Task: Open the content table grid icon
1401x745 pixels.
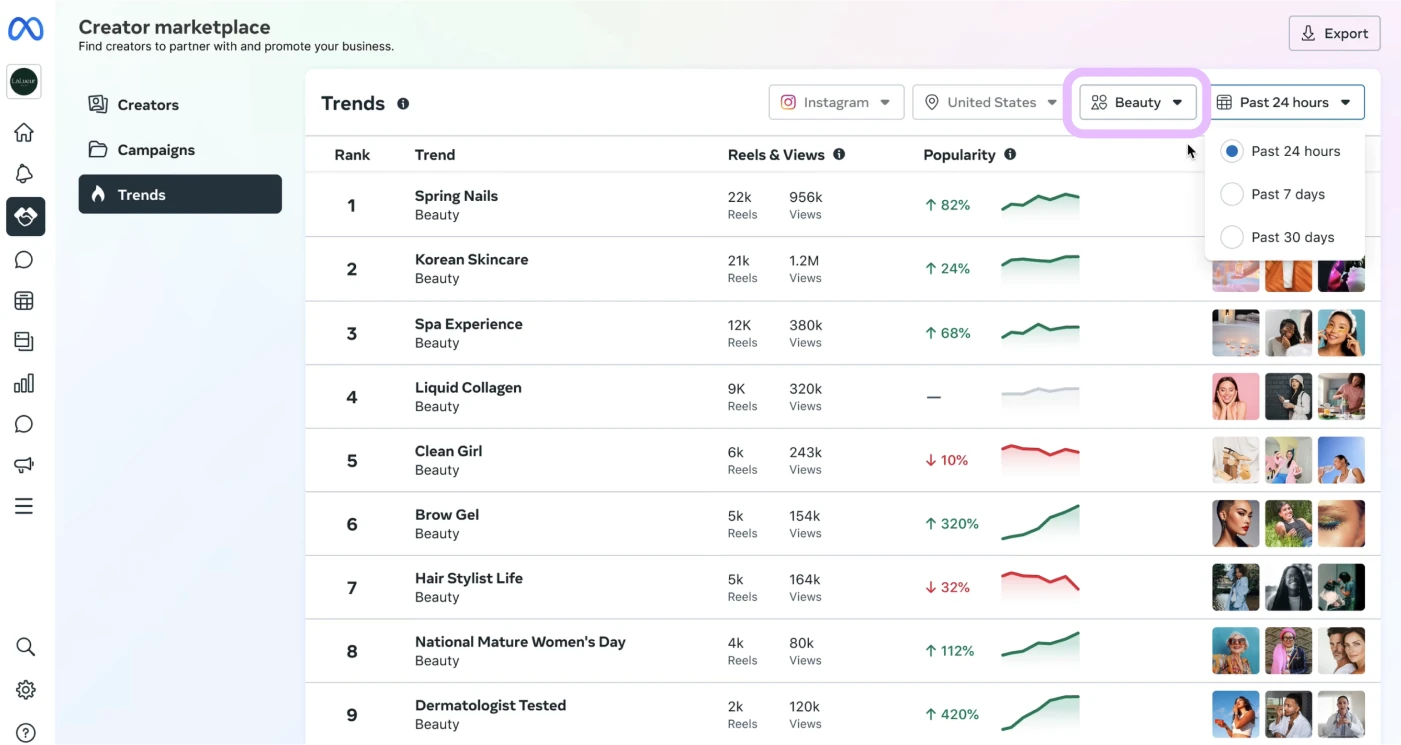Action: (24, 301)
